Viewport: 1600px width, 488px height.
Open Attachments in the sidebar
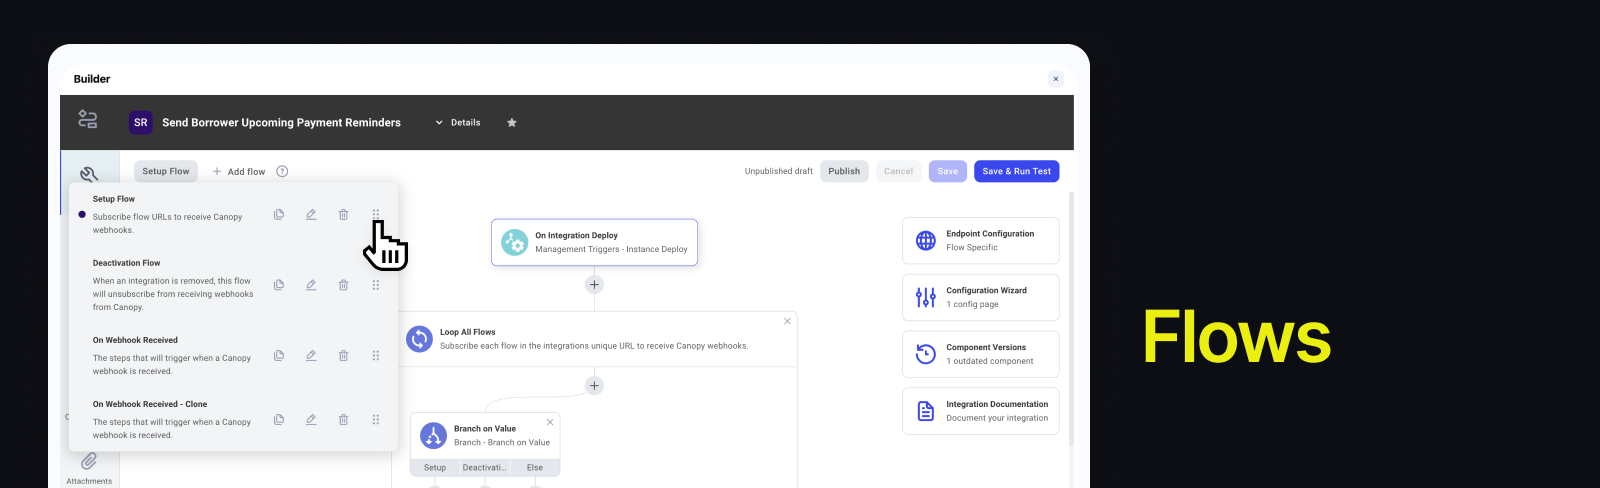click(x=89, y=467)
